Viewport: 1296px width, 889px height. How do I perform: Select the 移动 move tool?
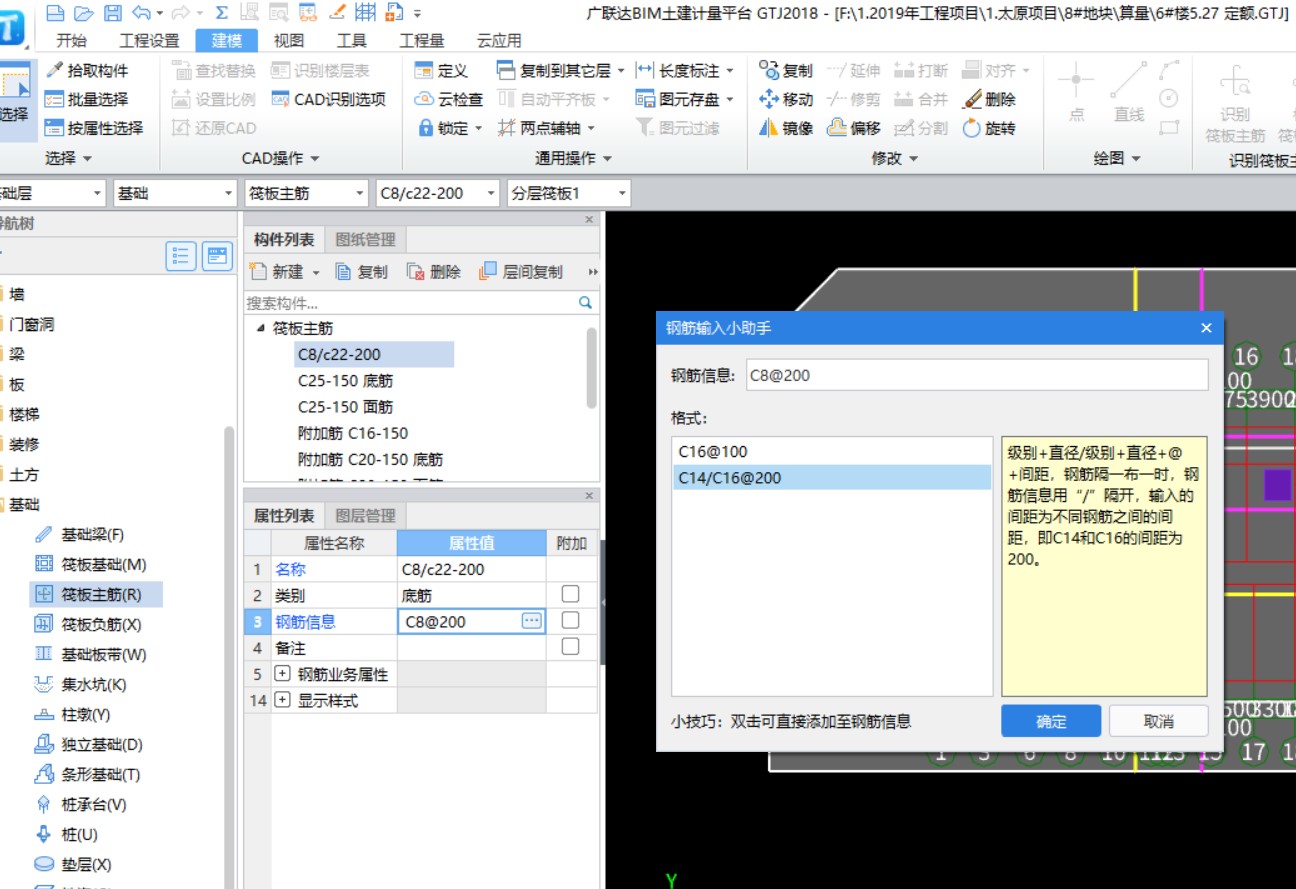[786, 99]
